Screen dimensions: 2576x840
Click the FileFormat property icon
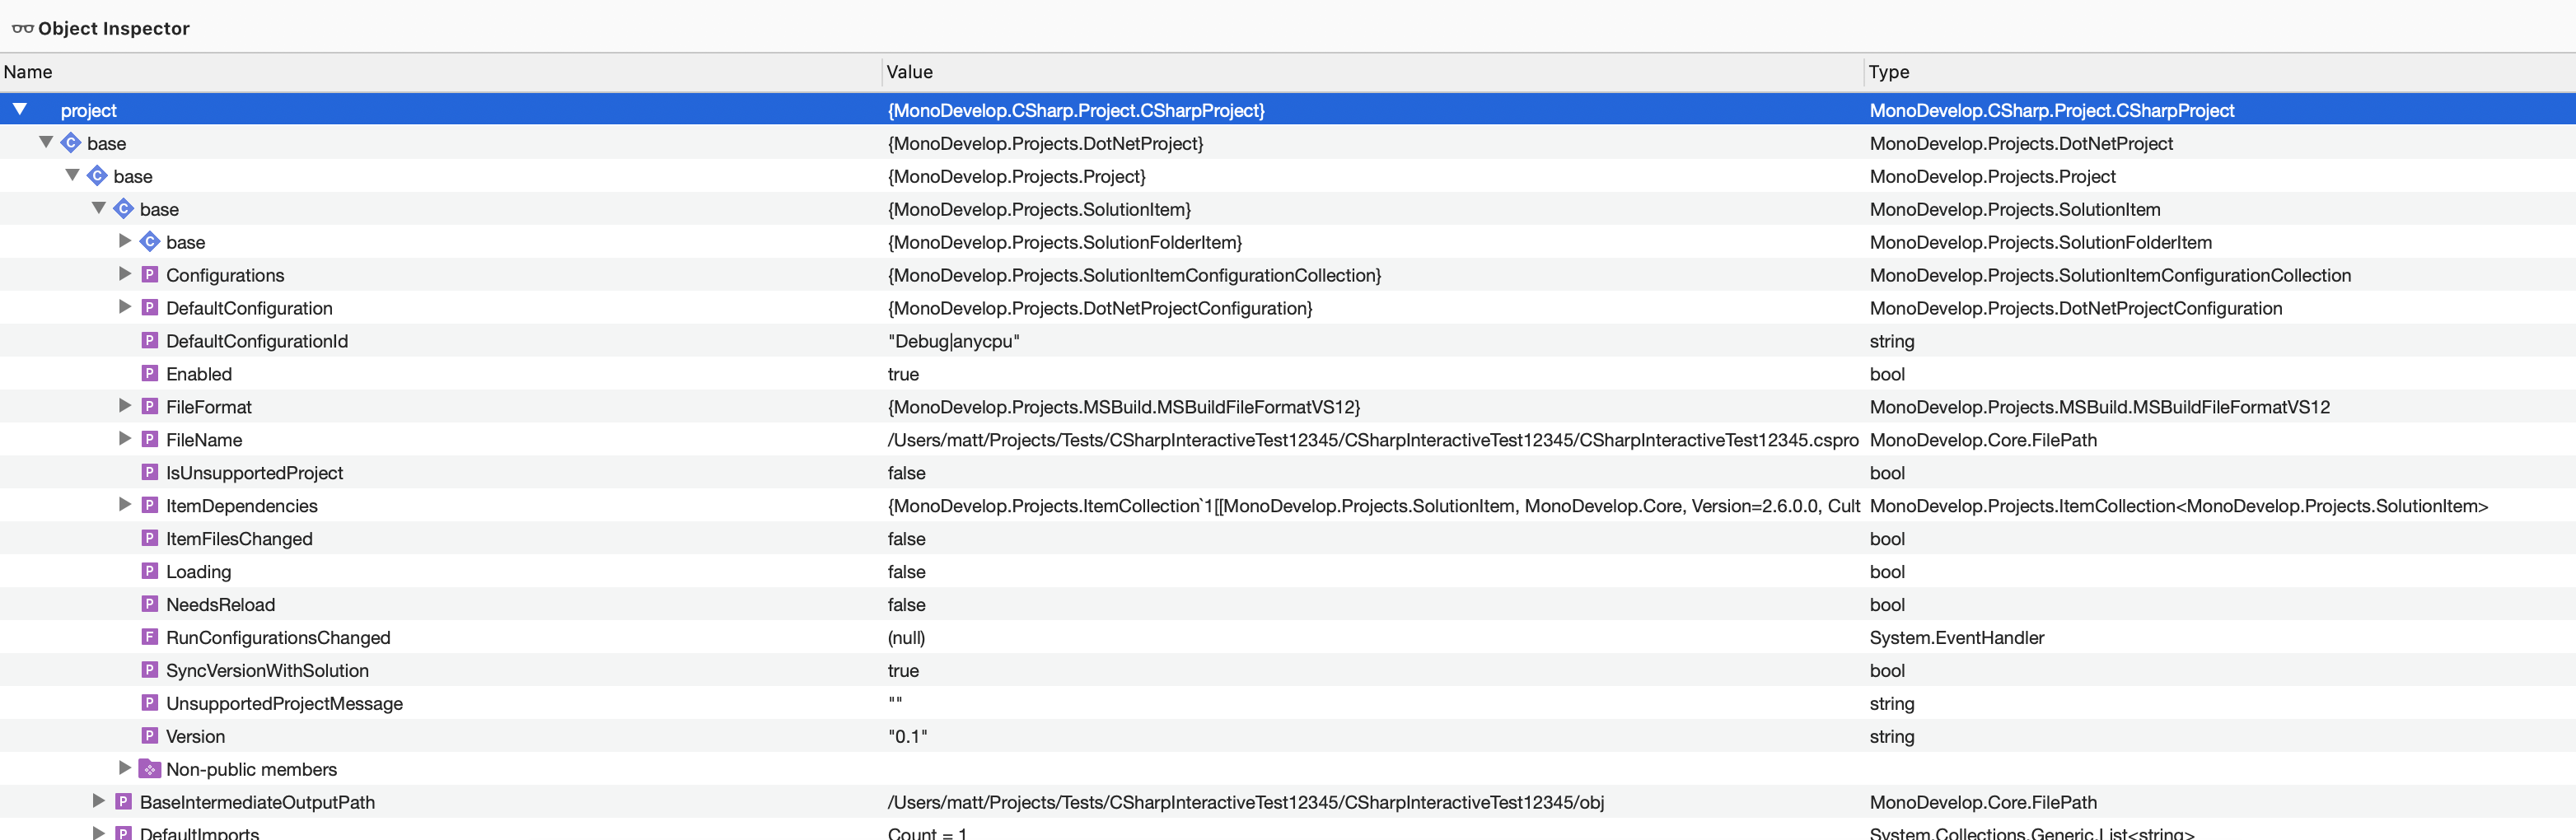point(150,406)
